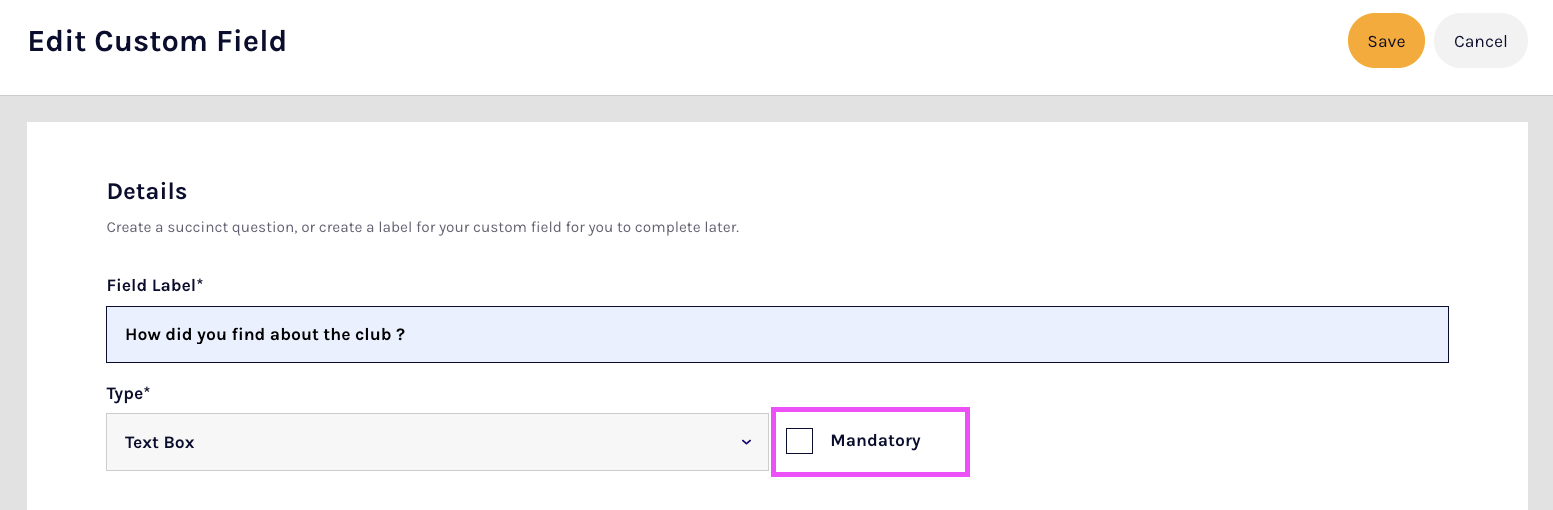Click the "Details" section heading
This screenshot has width=1553, height=510.
(147, 191)
